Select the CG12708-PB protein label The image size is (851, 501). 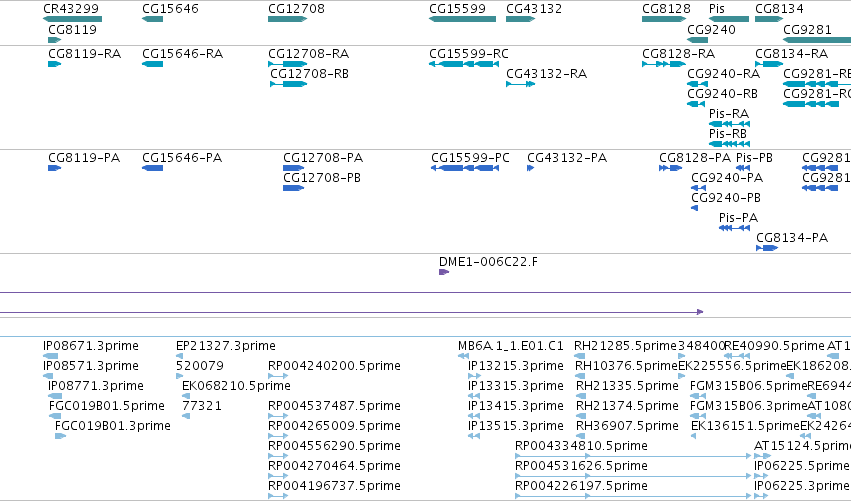322,178
